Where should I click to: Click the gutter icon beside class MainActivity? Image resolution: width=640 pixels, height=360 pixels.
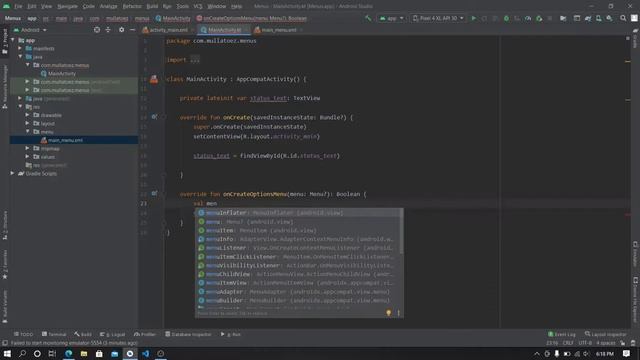pos(154,79)
